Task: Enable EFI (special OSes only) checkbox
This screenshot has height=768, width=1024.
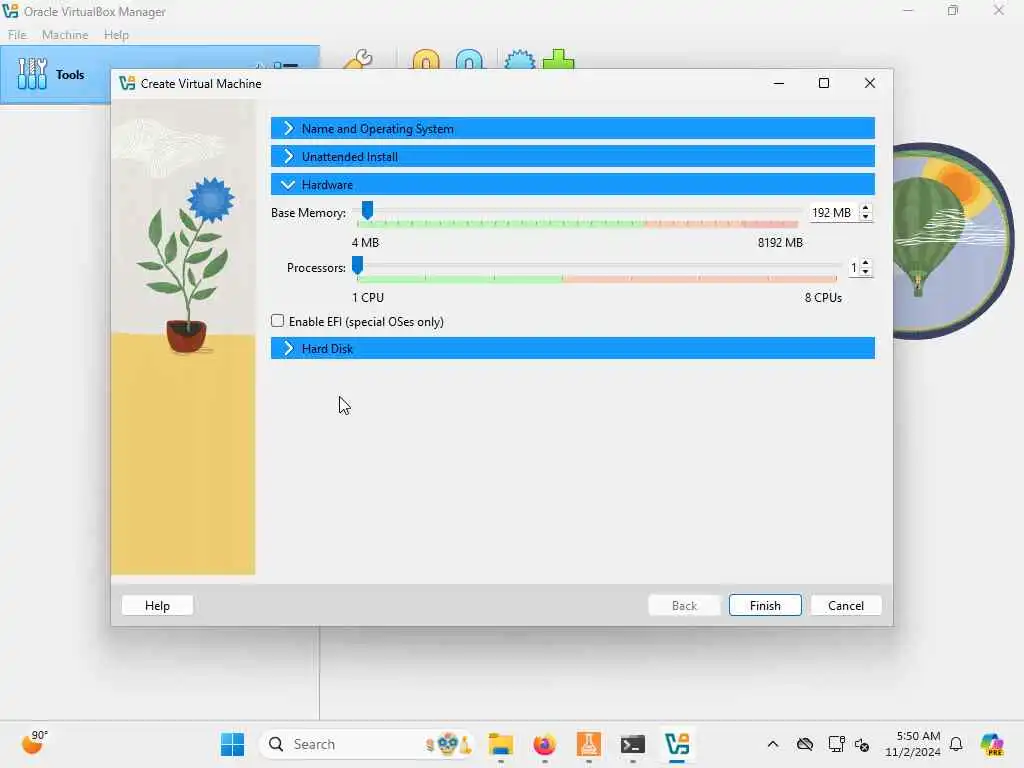Action: click(278, 321)
